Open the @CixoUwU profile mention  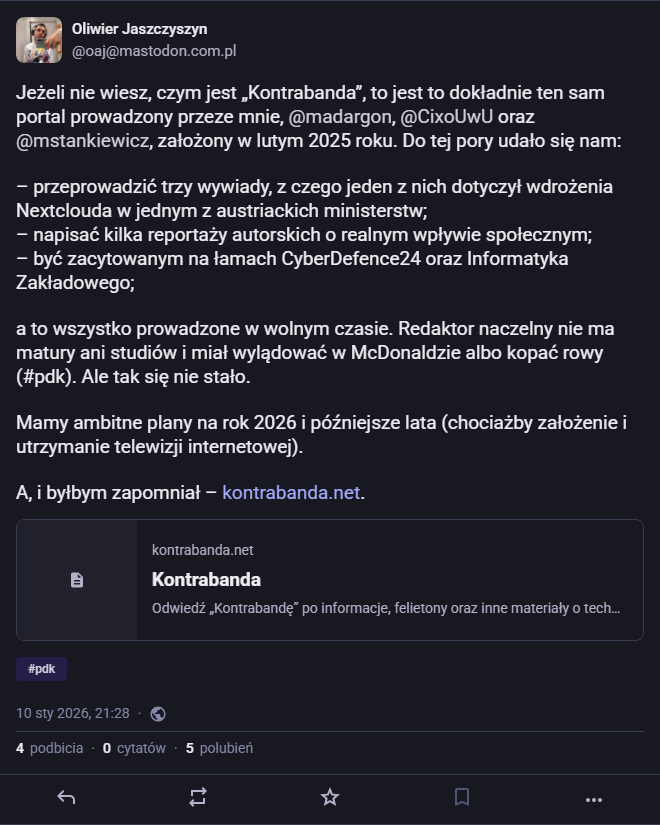click(447, 116)
